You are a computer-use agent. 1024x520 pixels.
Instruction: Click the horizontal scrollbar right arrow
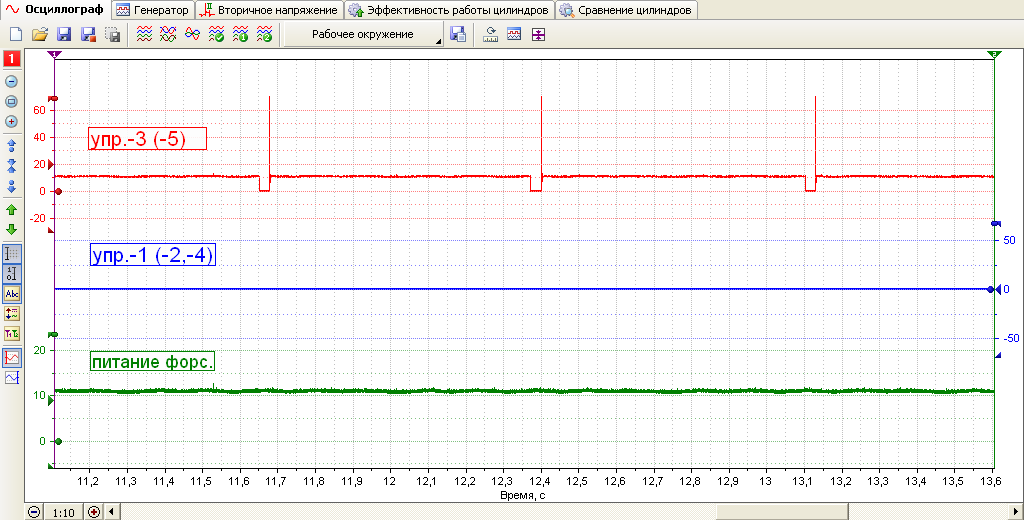tap(1014, 512)
